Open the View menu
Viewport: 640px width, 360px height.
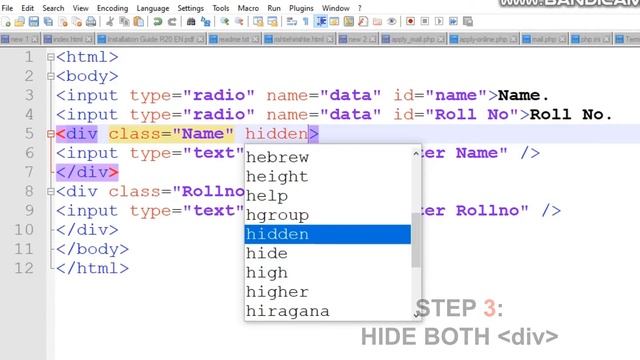(80, 8)
